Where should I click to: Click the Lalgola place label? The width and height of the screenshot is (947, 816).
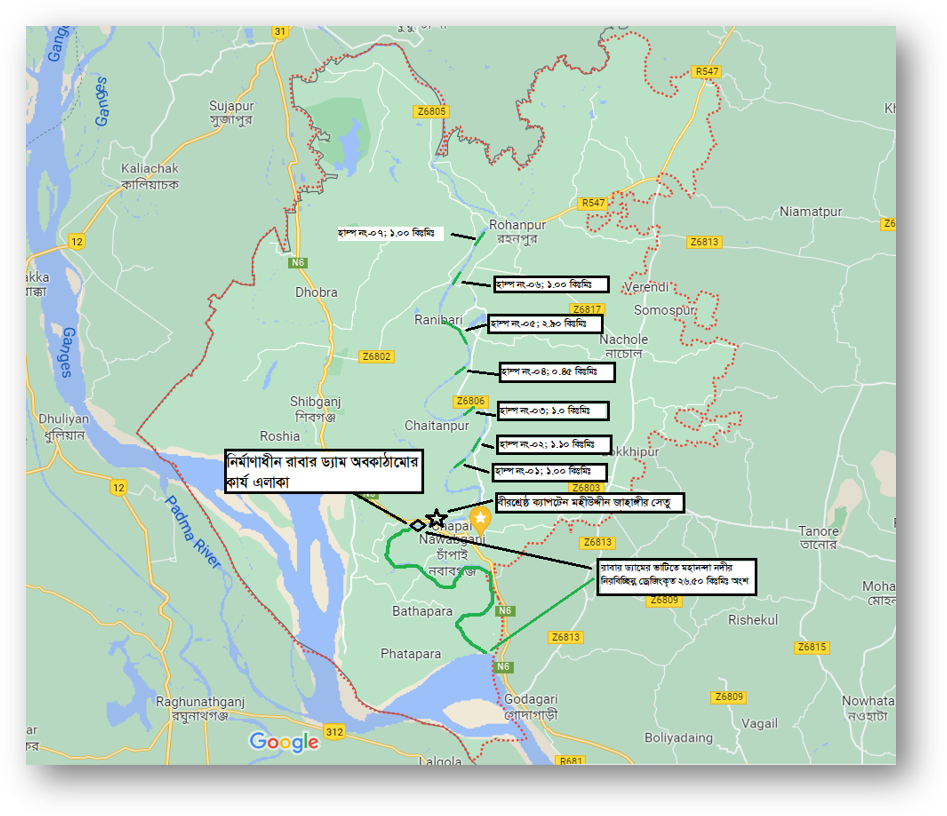[x=440, y=760]
